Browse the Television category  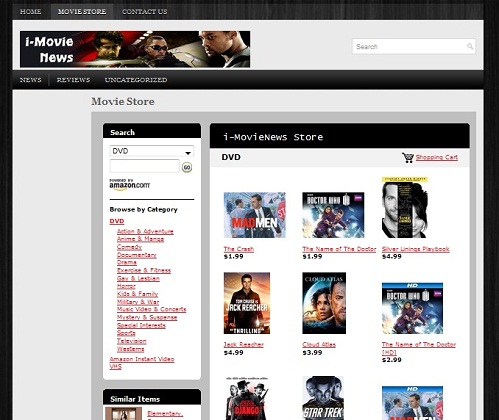click(132, 341)
